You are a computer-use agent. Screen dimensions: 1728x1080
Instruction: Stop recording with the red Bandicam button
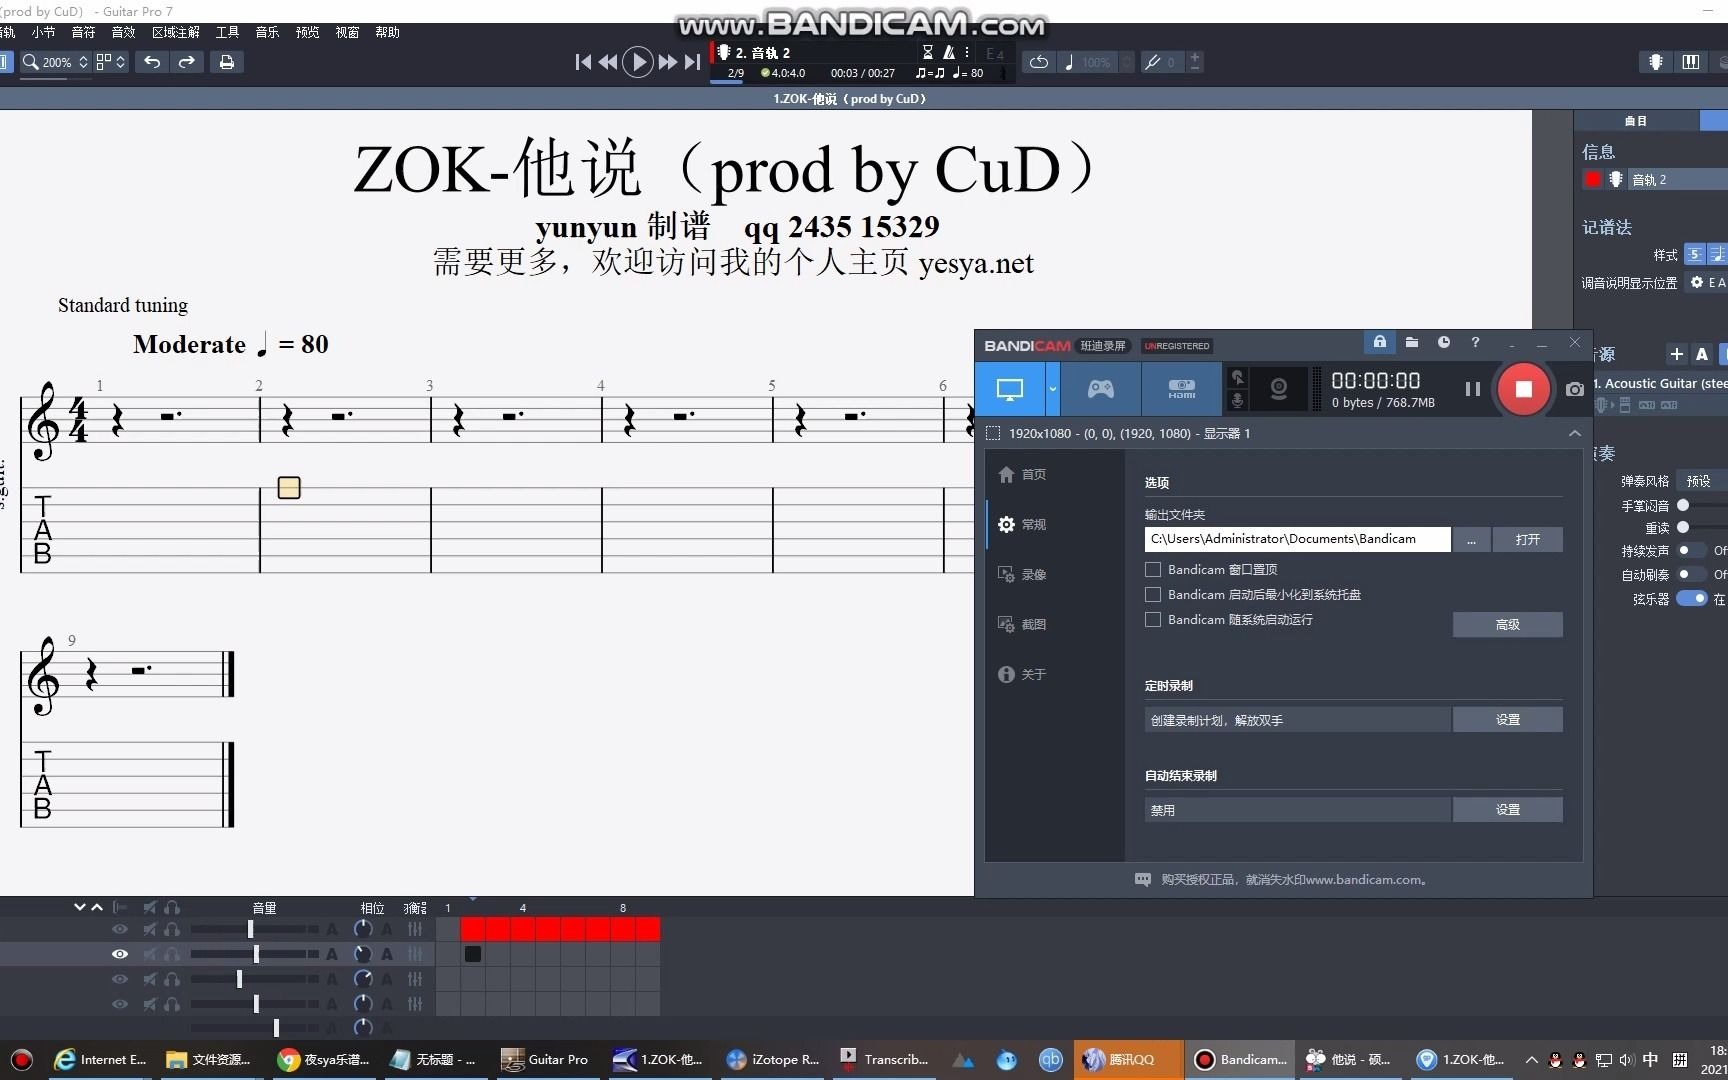pyautogui.click(x=1523, y=389)
